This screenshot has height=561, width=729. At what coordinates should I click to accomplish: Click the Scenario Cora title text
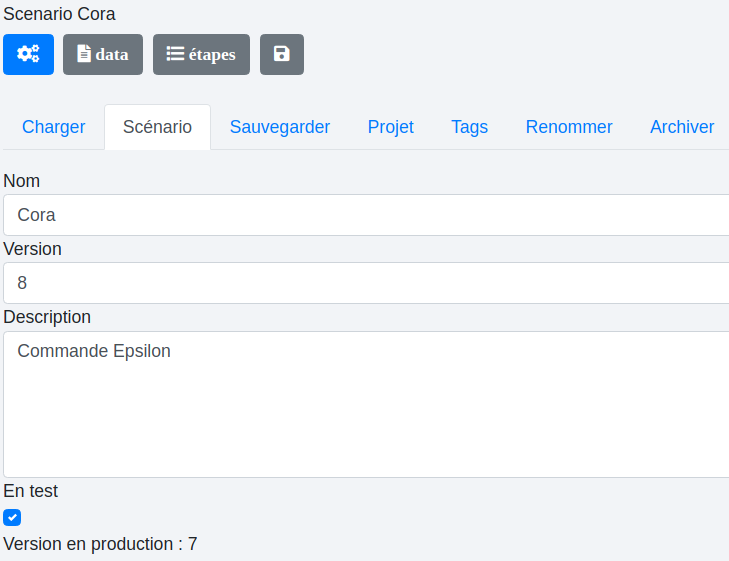[x=59, y=14]
